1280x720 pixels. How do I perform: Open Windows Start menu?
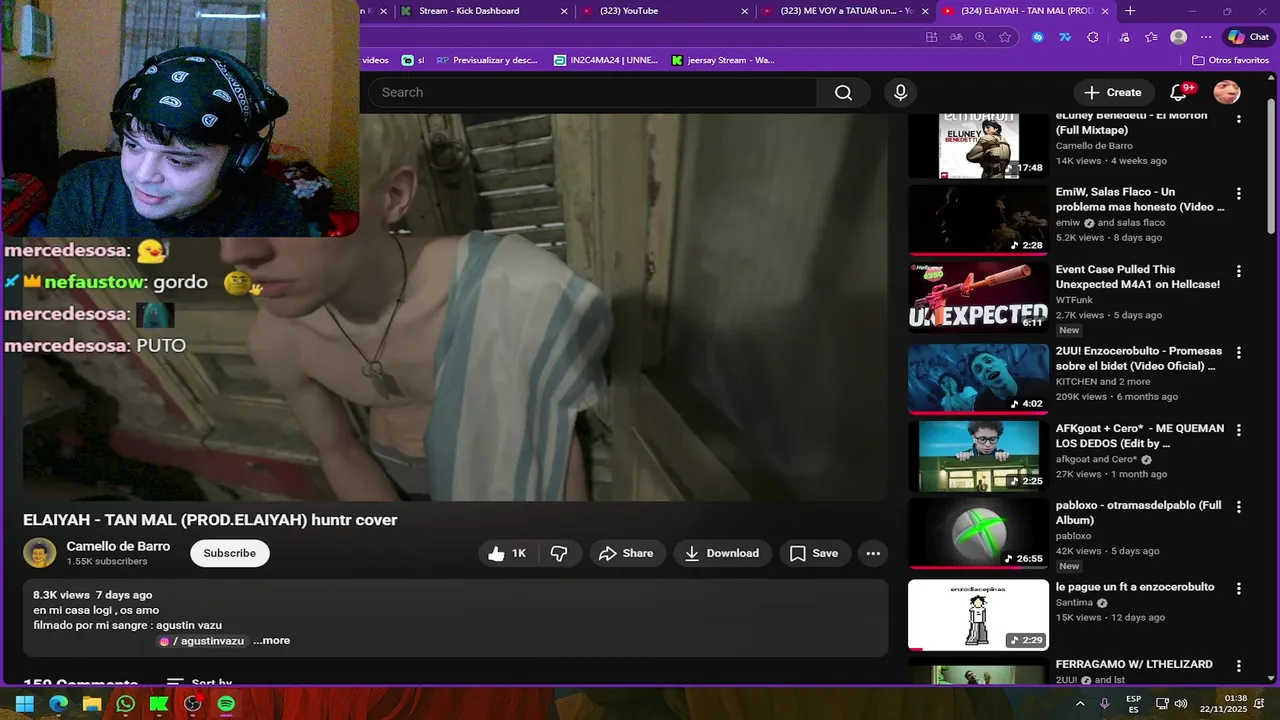(x=25, y=704)
